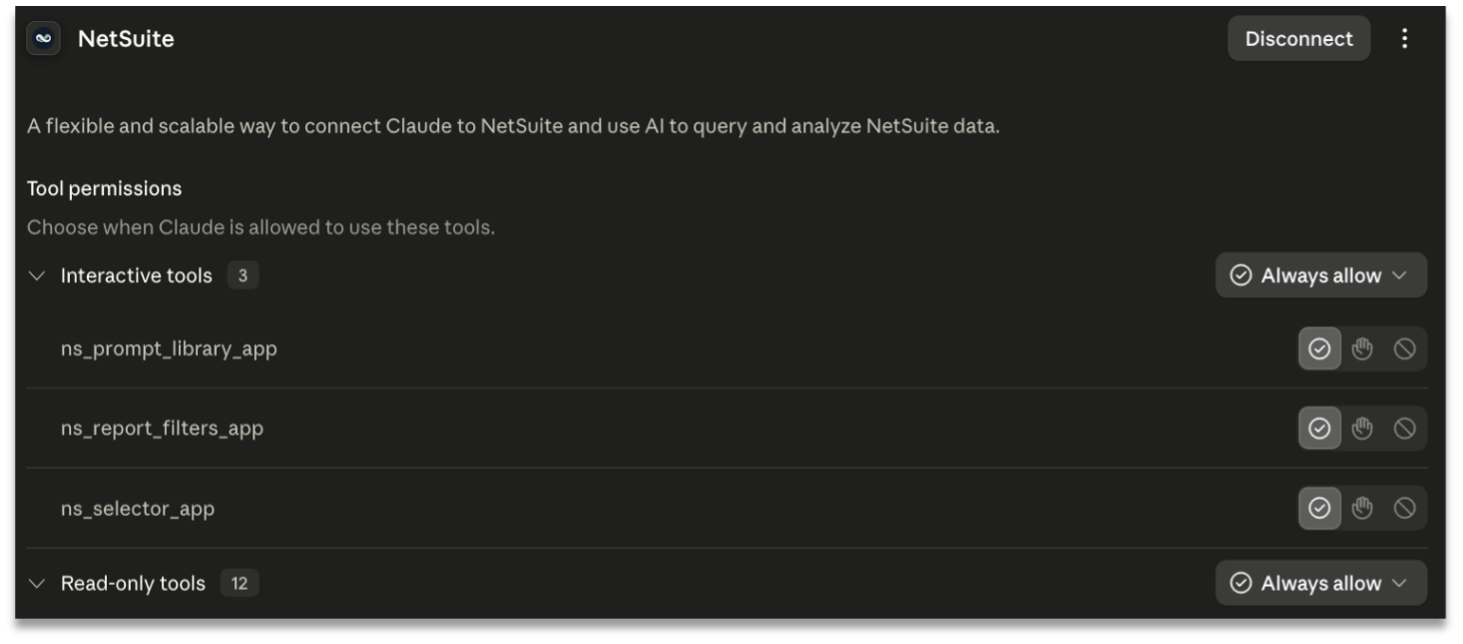Select always allow checkmark for ns_report_filters_app
Viewport: 1463px width, 644px height.
(x=1319, y=428)
